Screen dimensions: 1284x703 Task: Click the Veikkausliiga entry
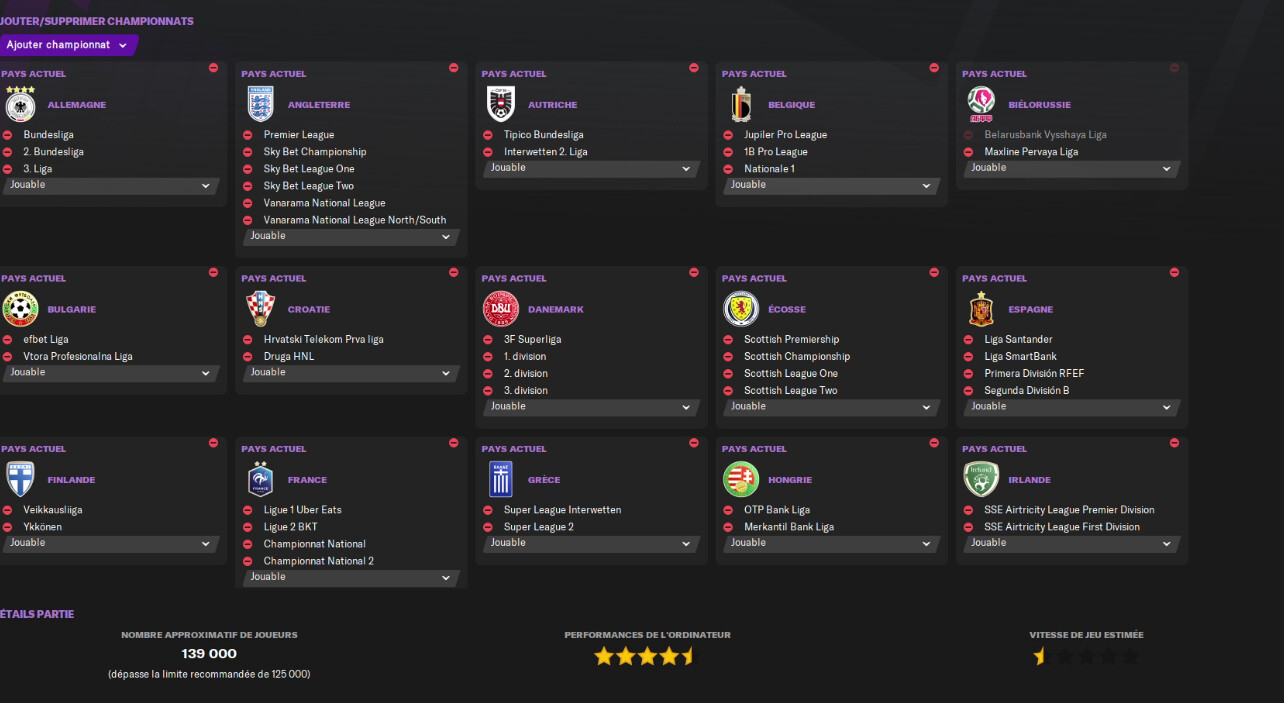tap(53, 510)
